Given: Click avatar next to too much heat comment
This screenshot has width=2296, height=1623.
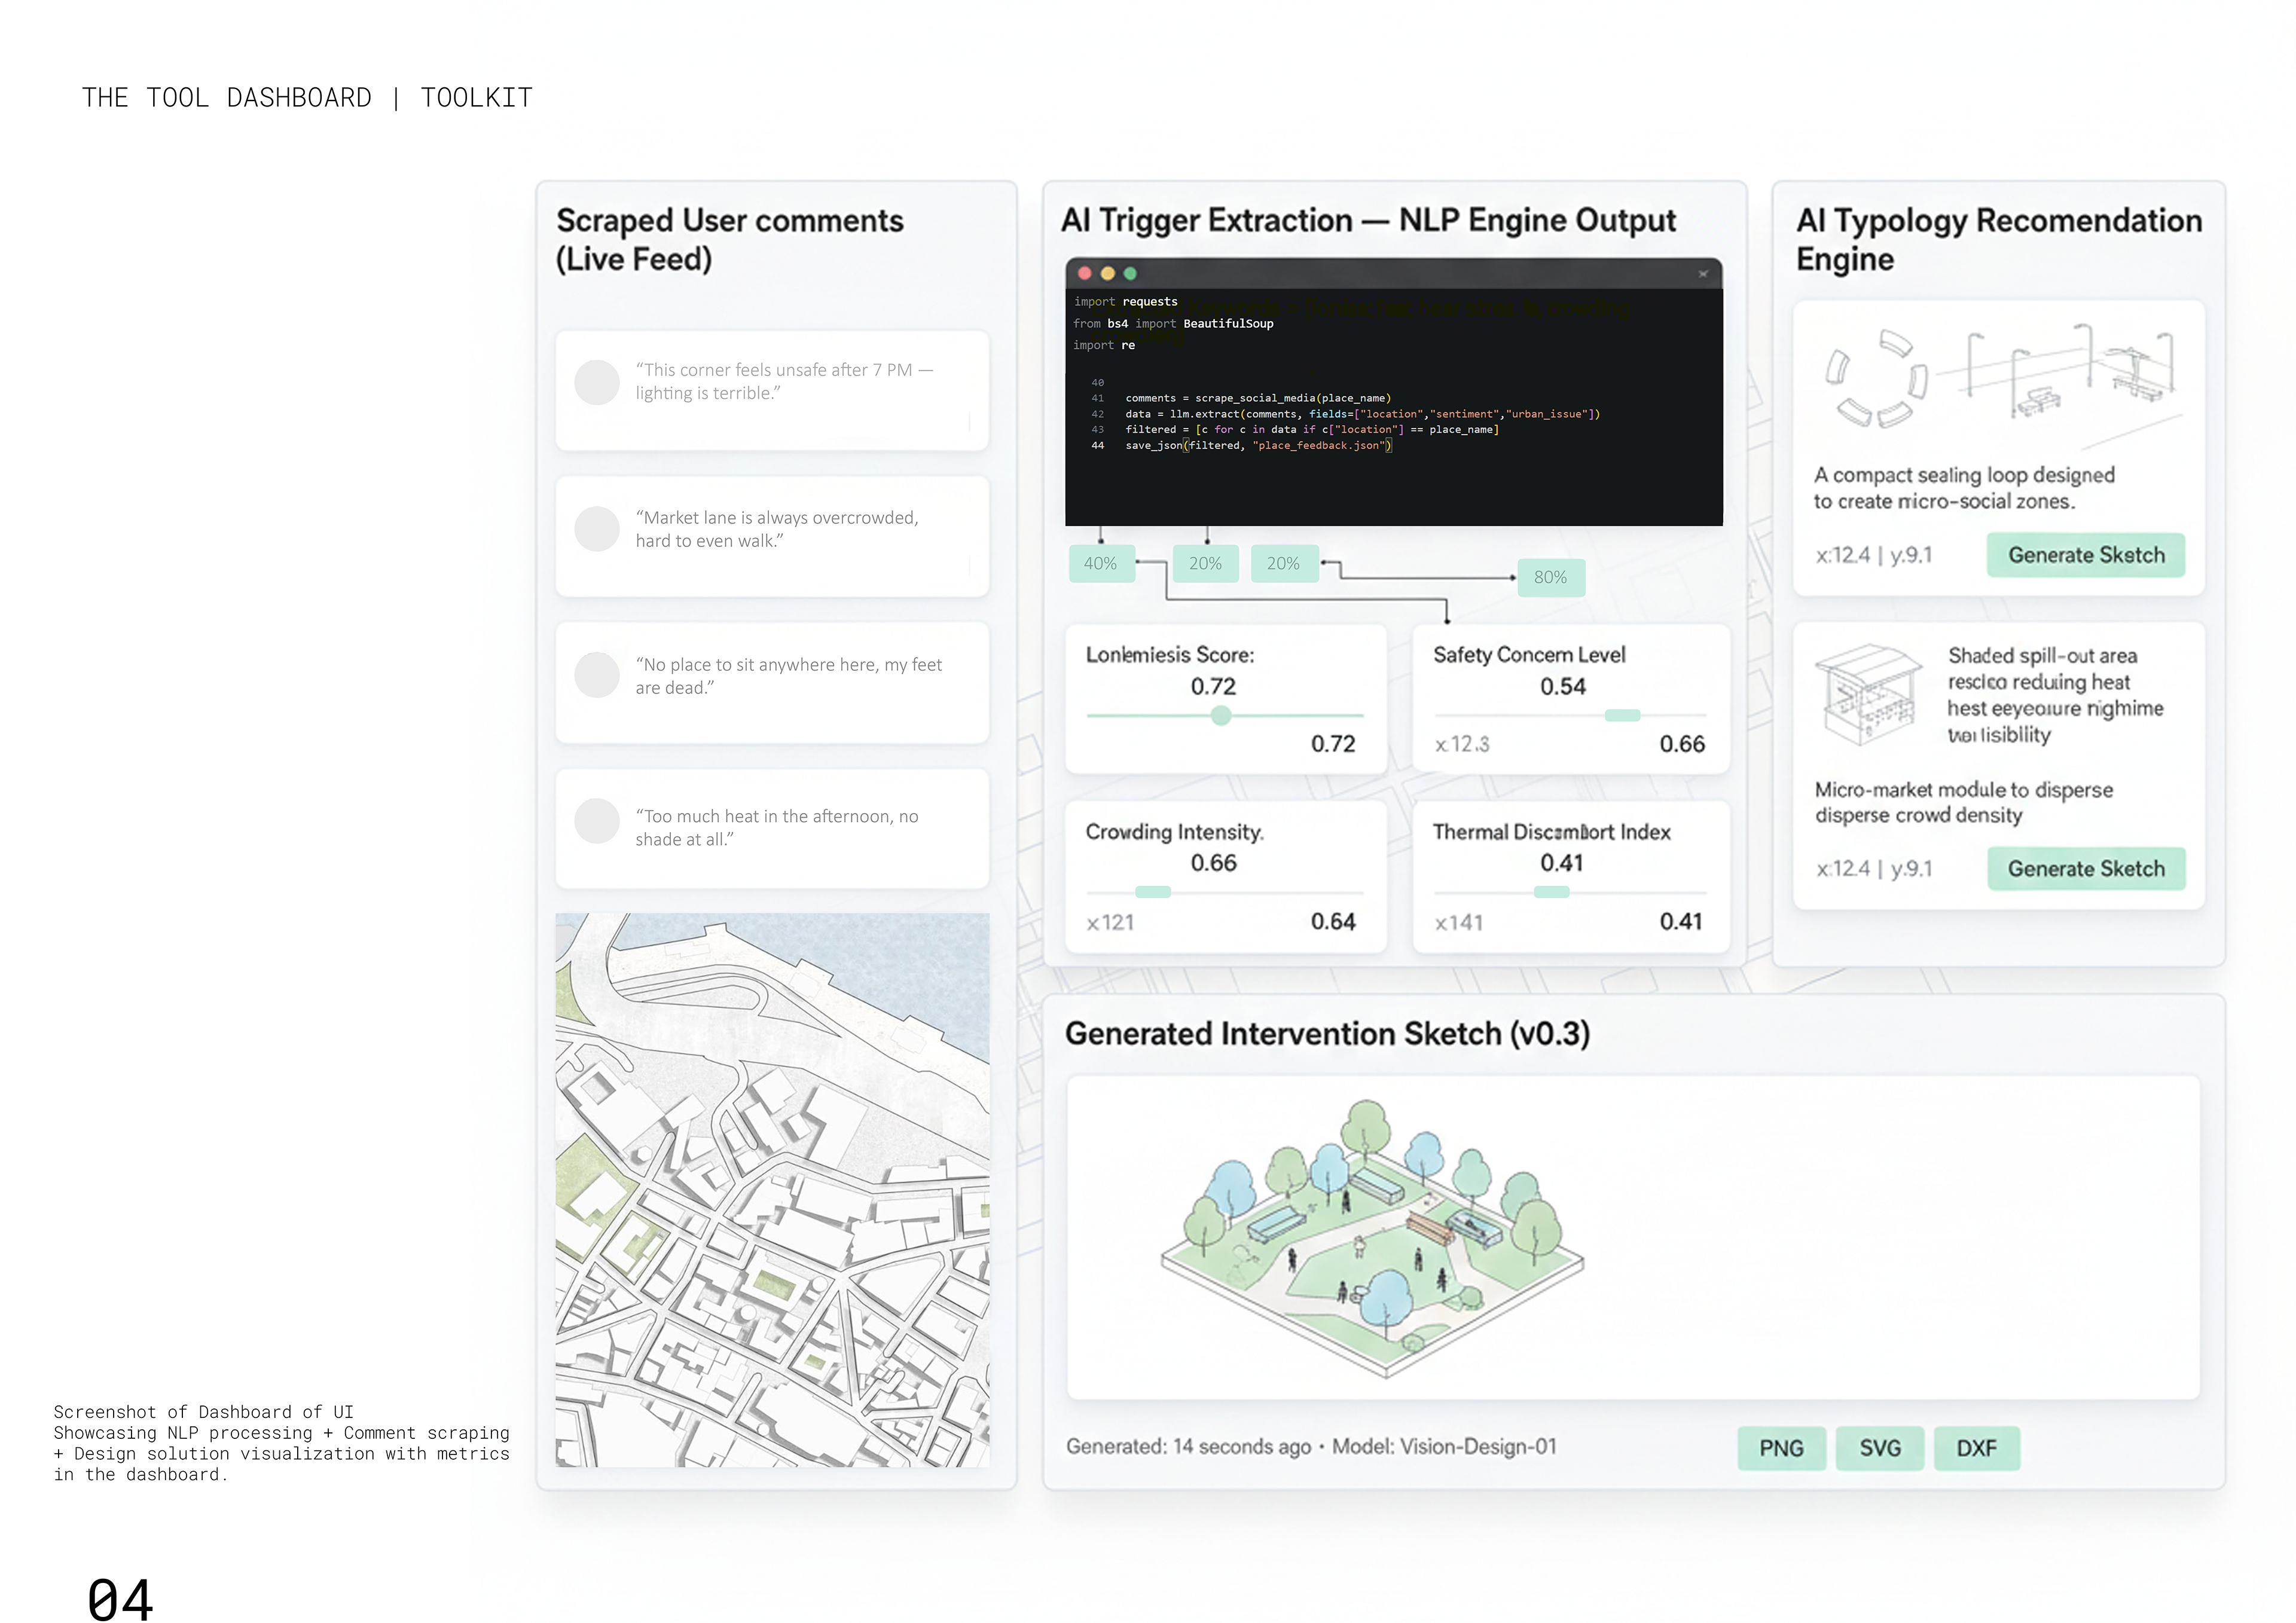Looking at the screenshot, I should coord(597,821).
